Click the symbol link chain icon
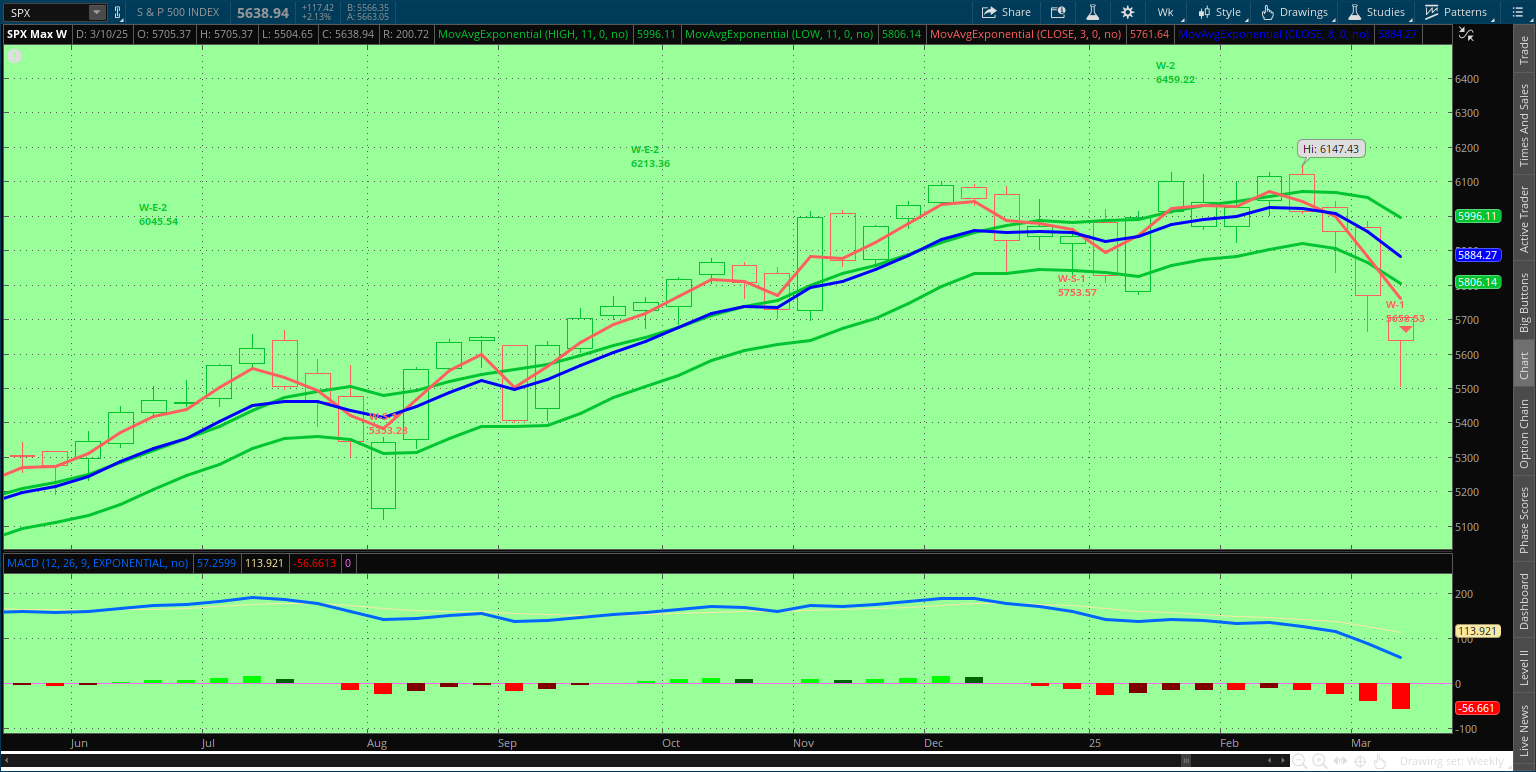This screenshot has height=772, width=1536. click(117, 12)
